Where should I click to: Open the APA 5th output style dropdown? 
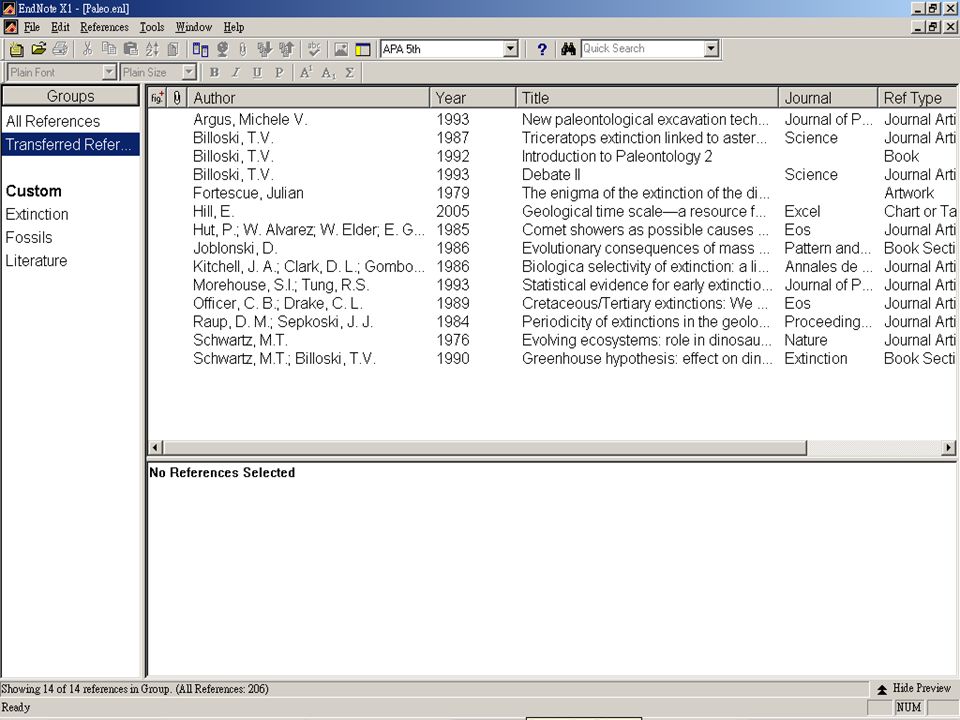click(x=511, y=49)
